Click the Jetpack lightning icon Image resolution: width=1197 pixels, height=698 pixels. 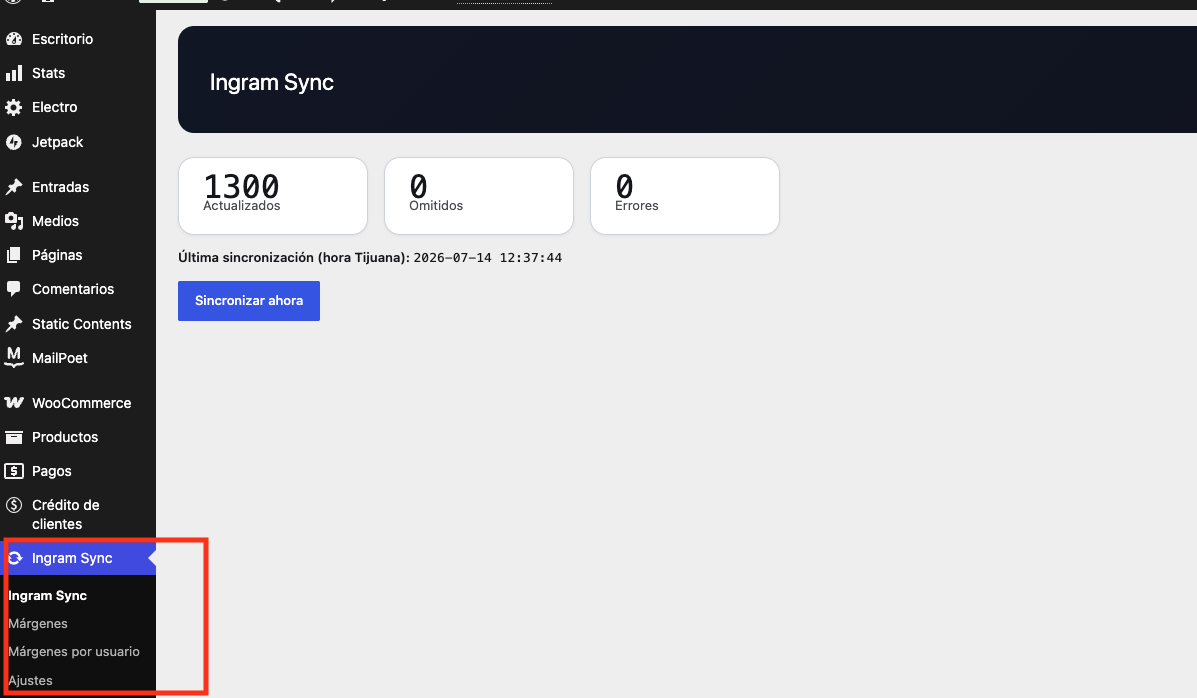tap(14, 142)
